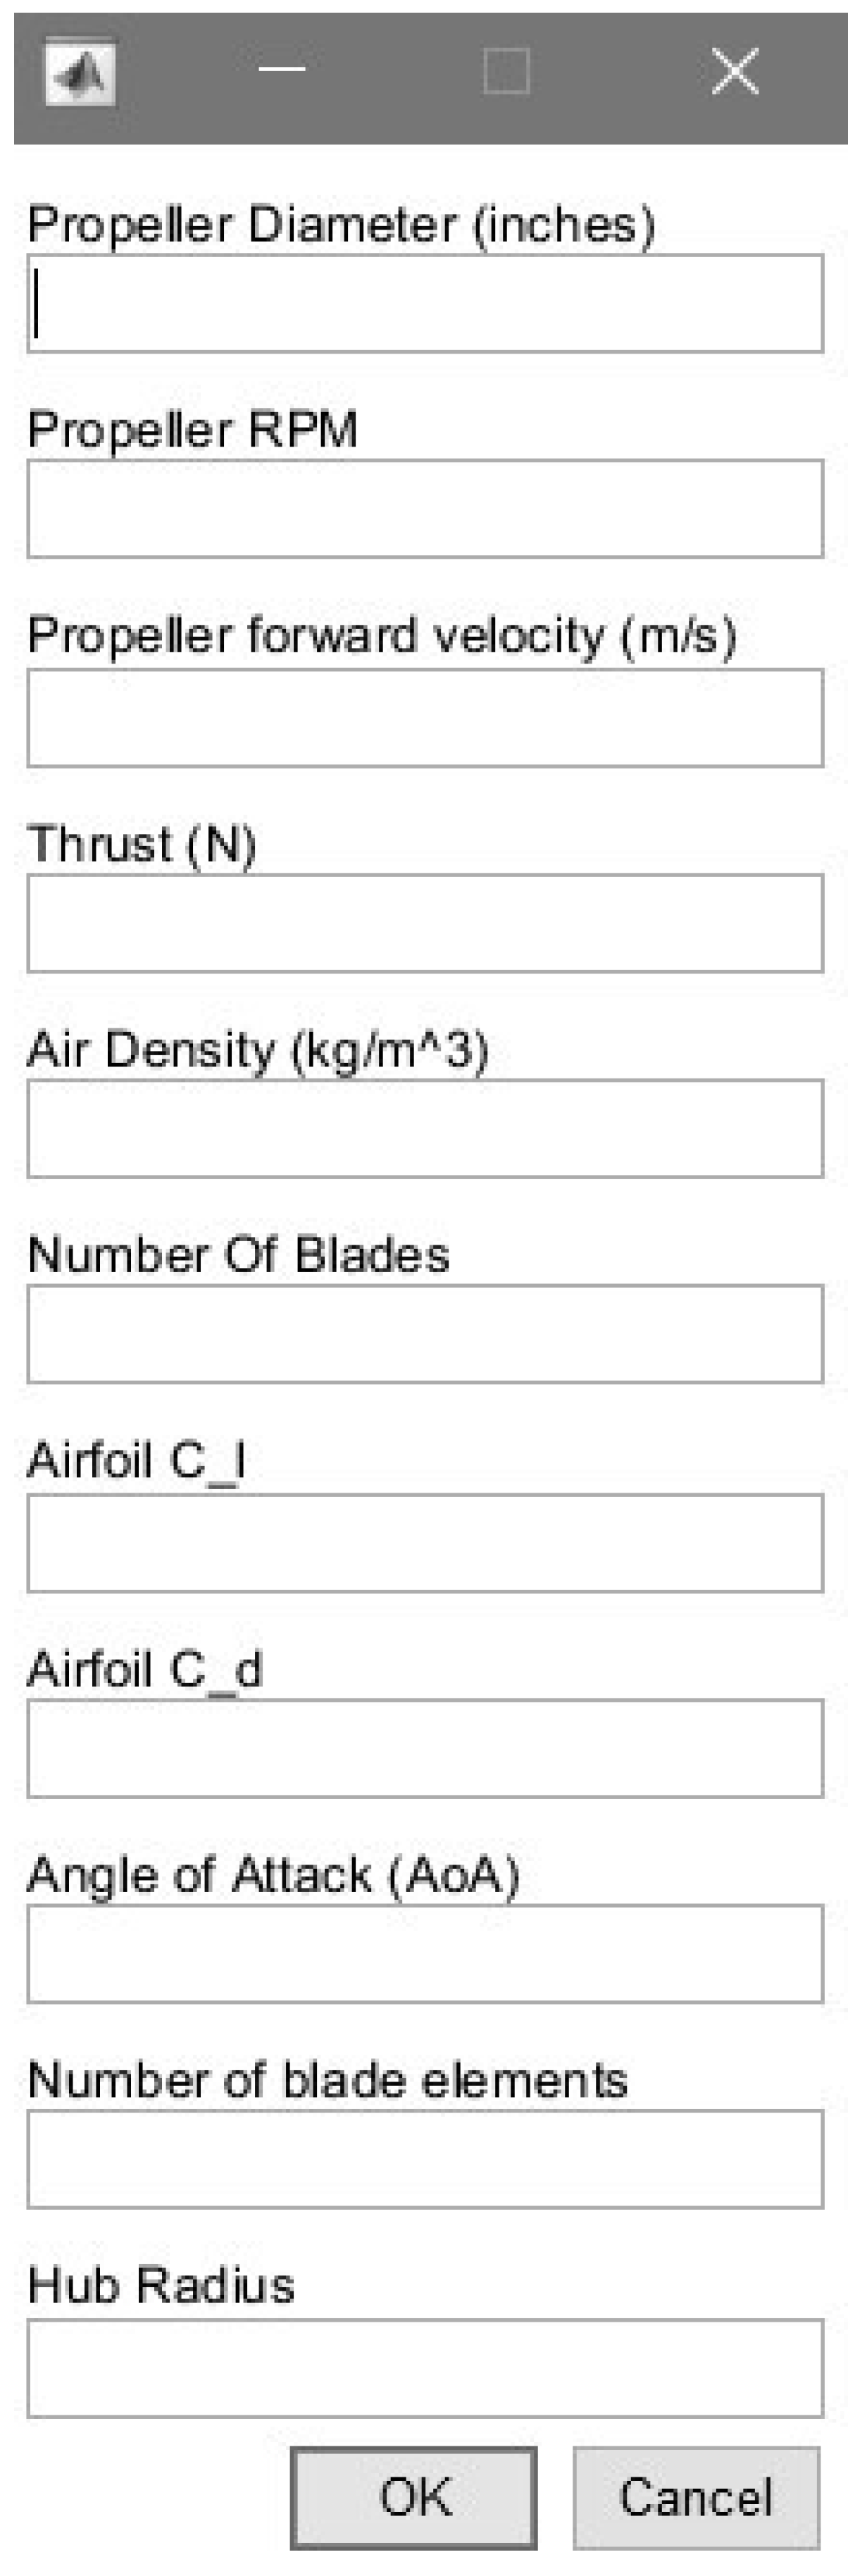The width and height of the screenshot is (867, 2576).
Task: Focus the Number Of Blades text box
Action: pos(425,1334)
